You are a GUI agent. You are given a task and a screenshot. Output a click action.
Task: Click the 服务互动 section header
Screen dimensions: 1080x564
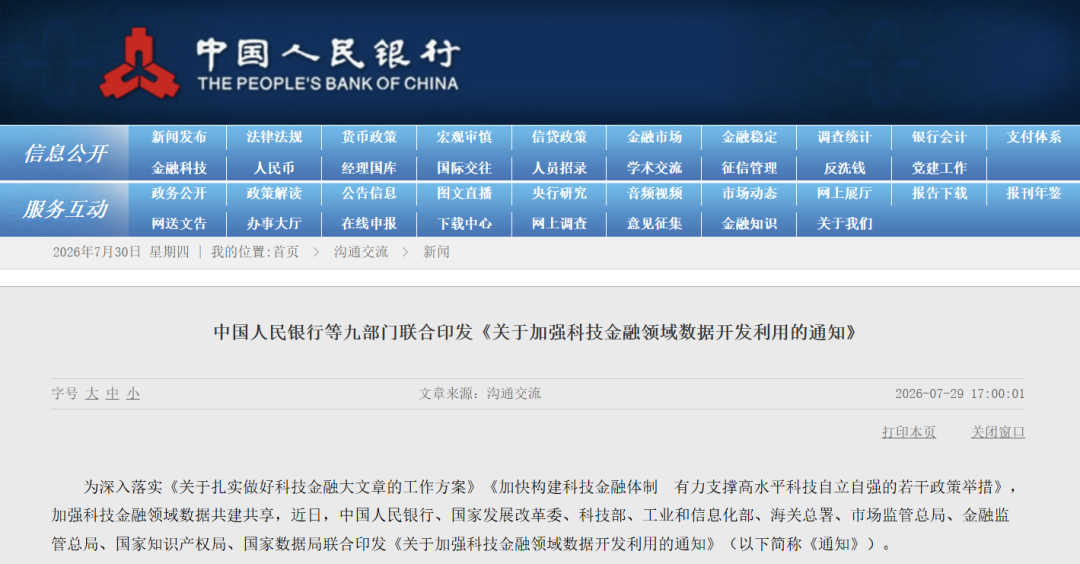tap(65, 209)
